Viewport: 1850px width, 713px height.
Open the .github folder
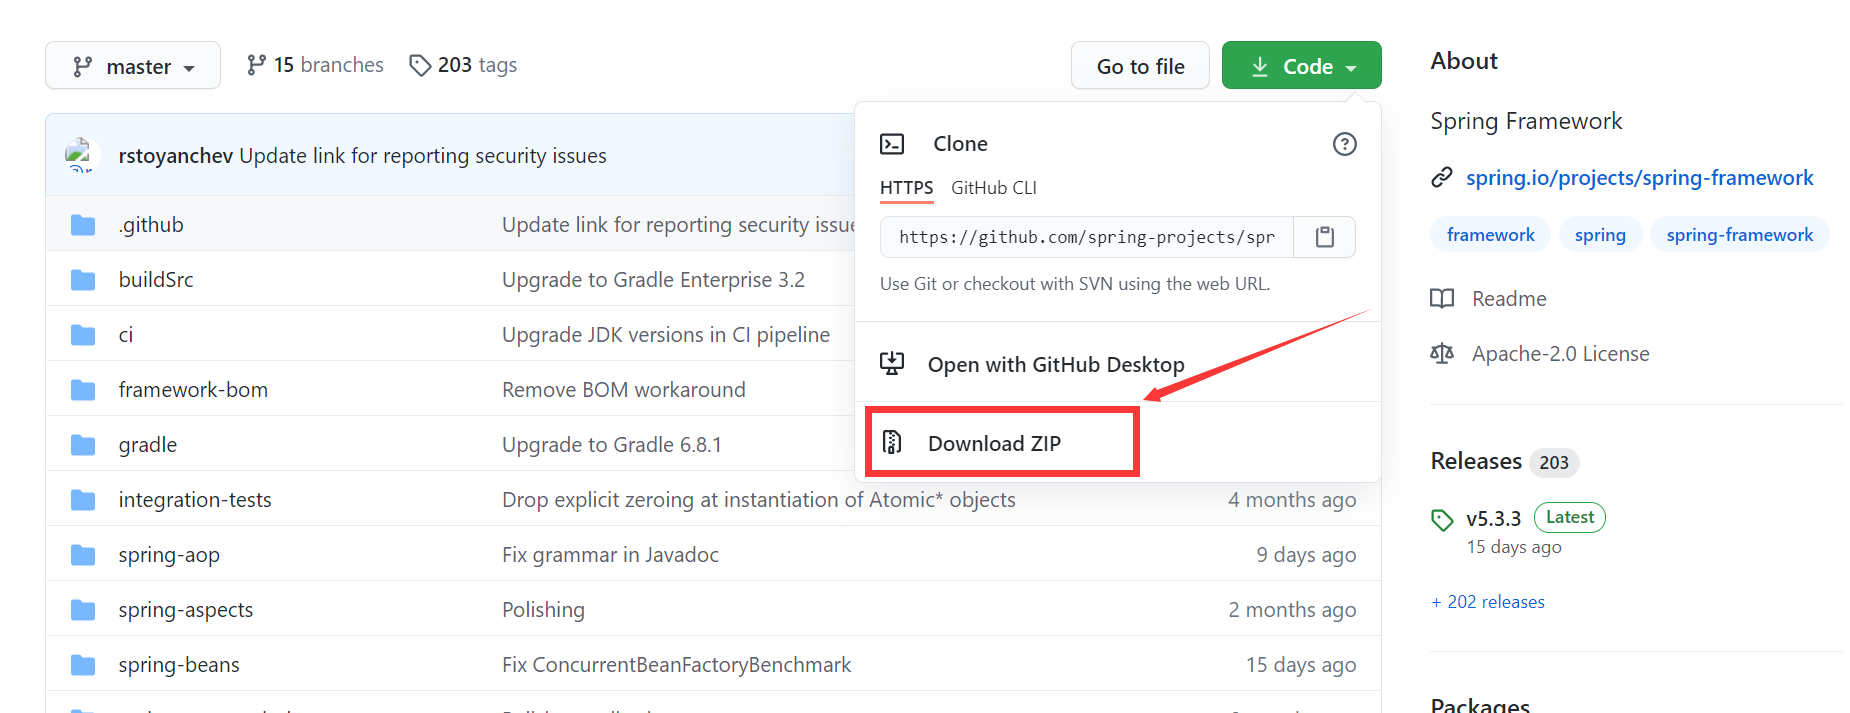[151, 225]
